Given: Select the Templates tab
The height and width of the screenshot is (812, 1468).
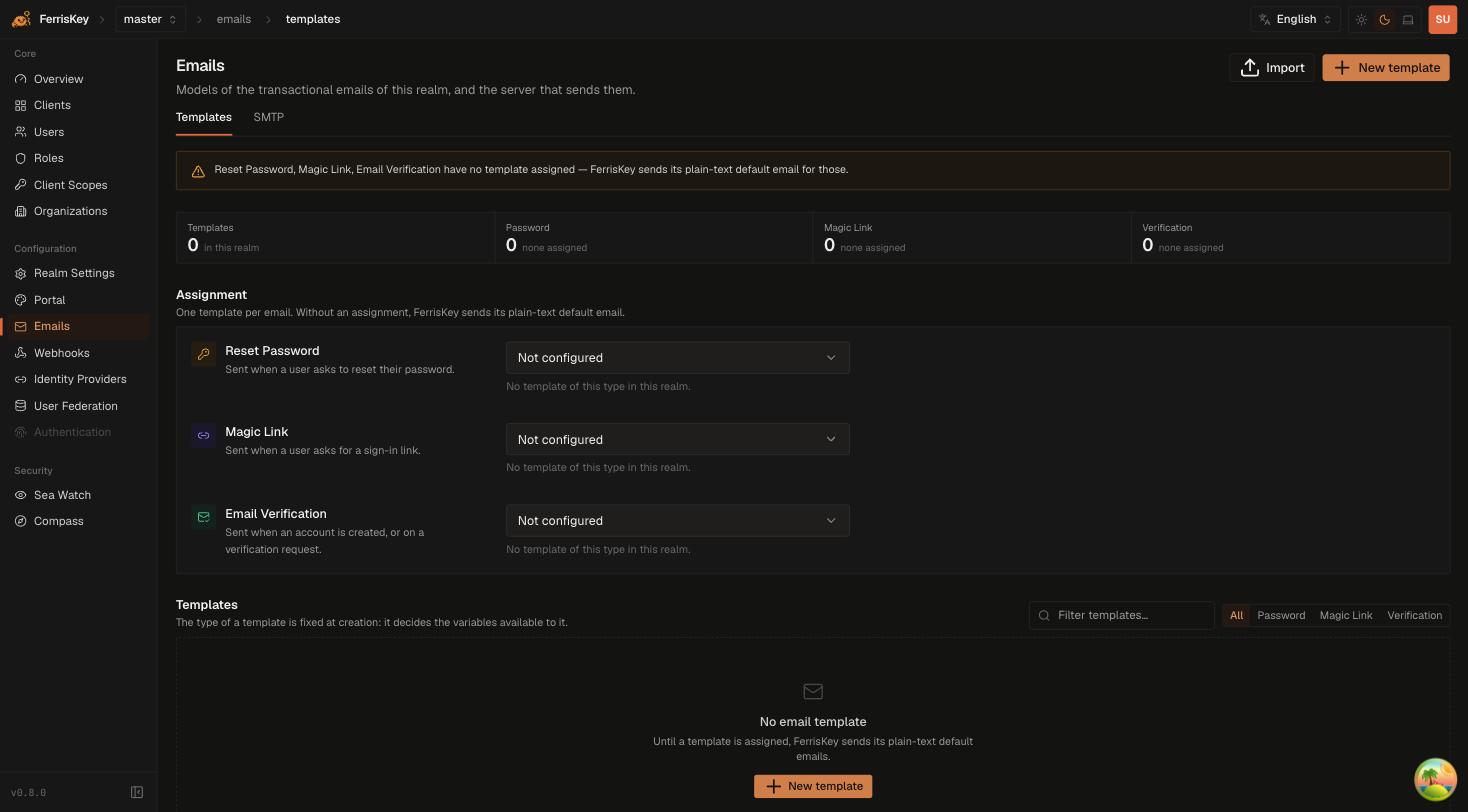Looking at the screenshot, I should [x=204, y=117].
